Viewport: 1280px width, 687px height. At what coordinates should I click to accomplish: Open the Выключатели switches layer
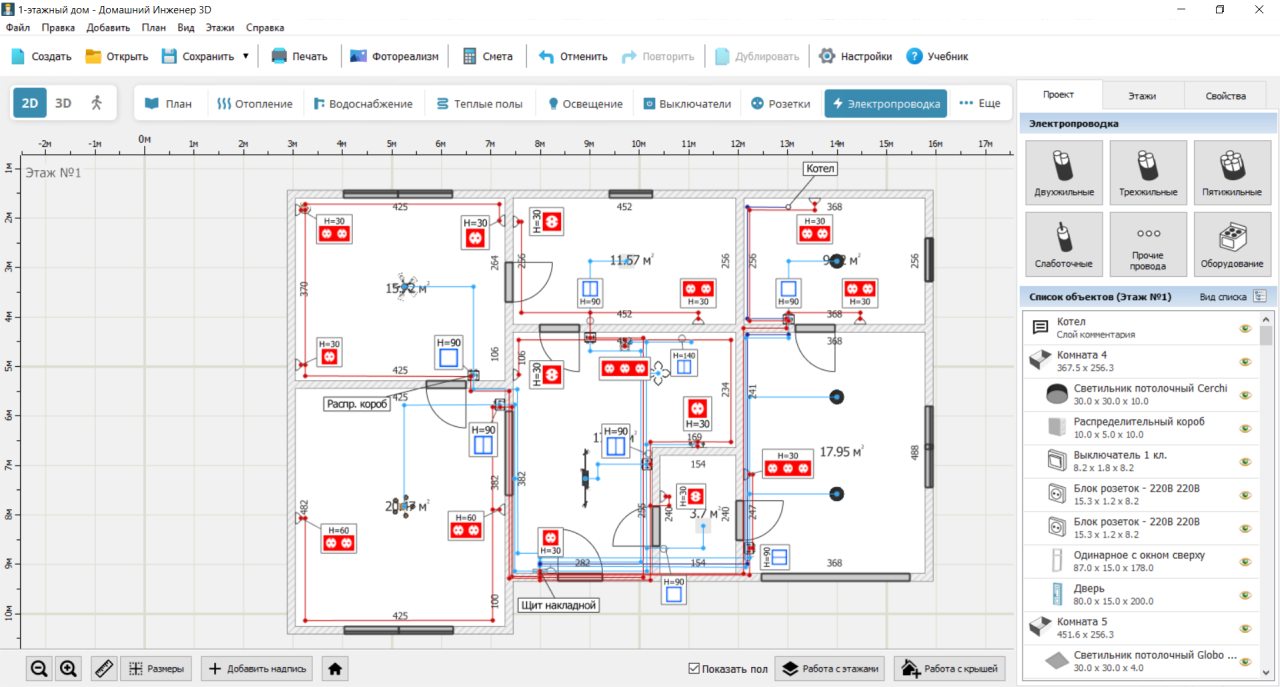pyautogui.click(x=688, y=103)
